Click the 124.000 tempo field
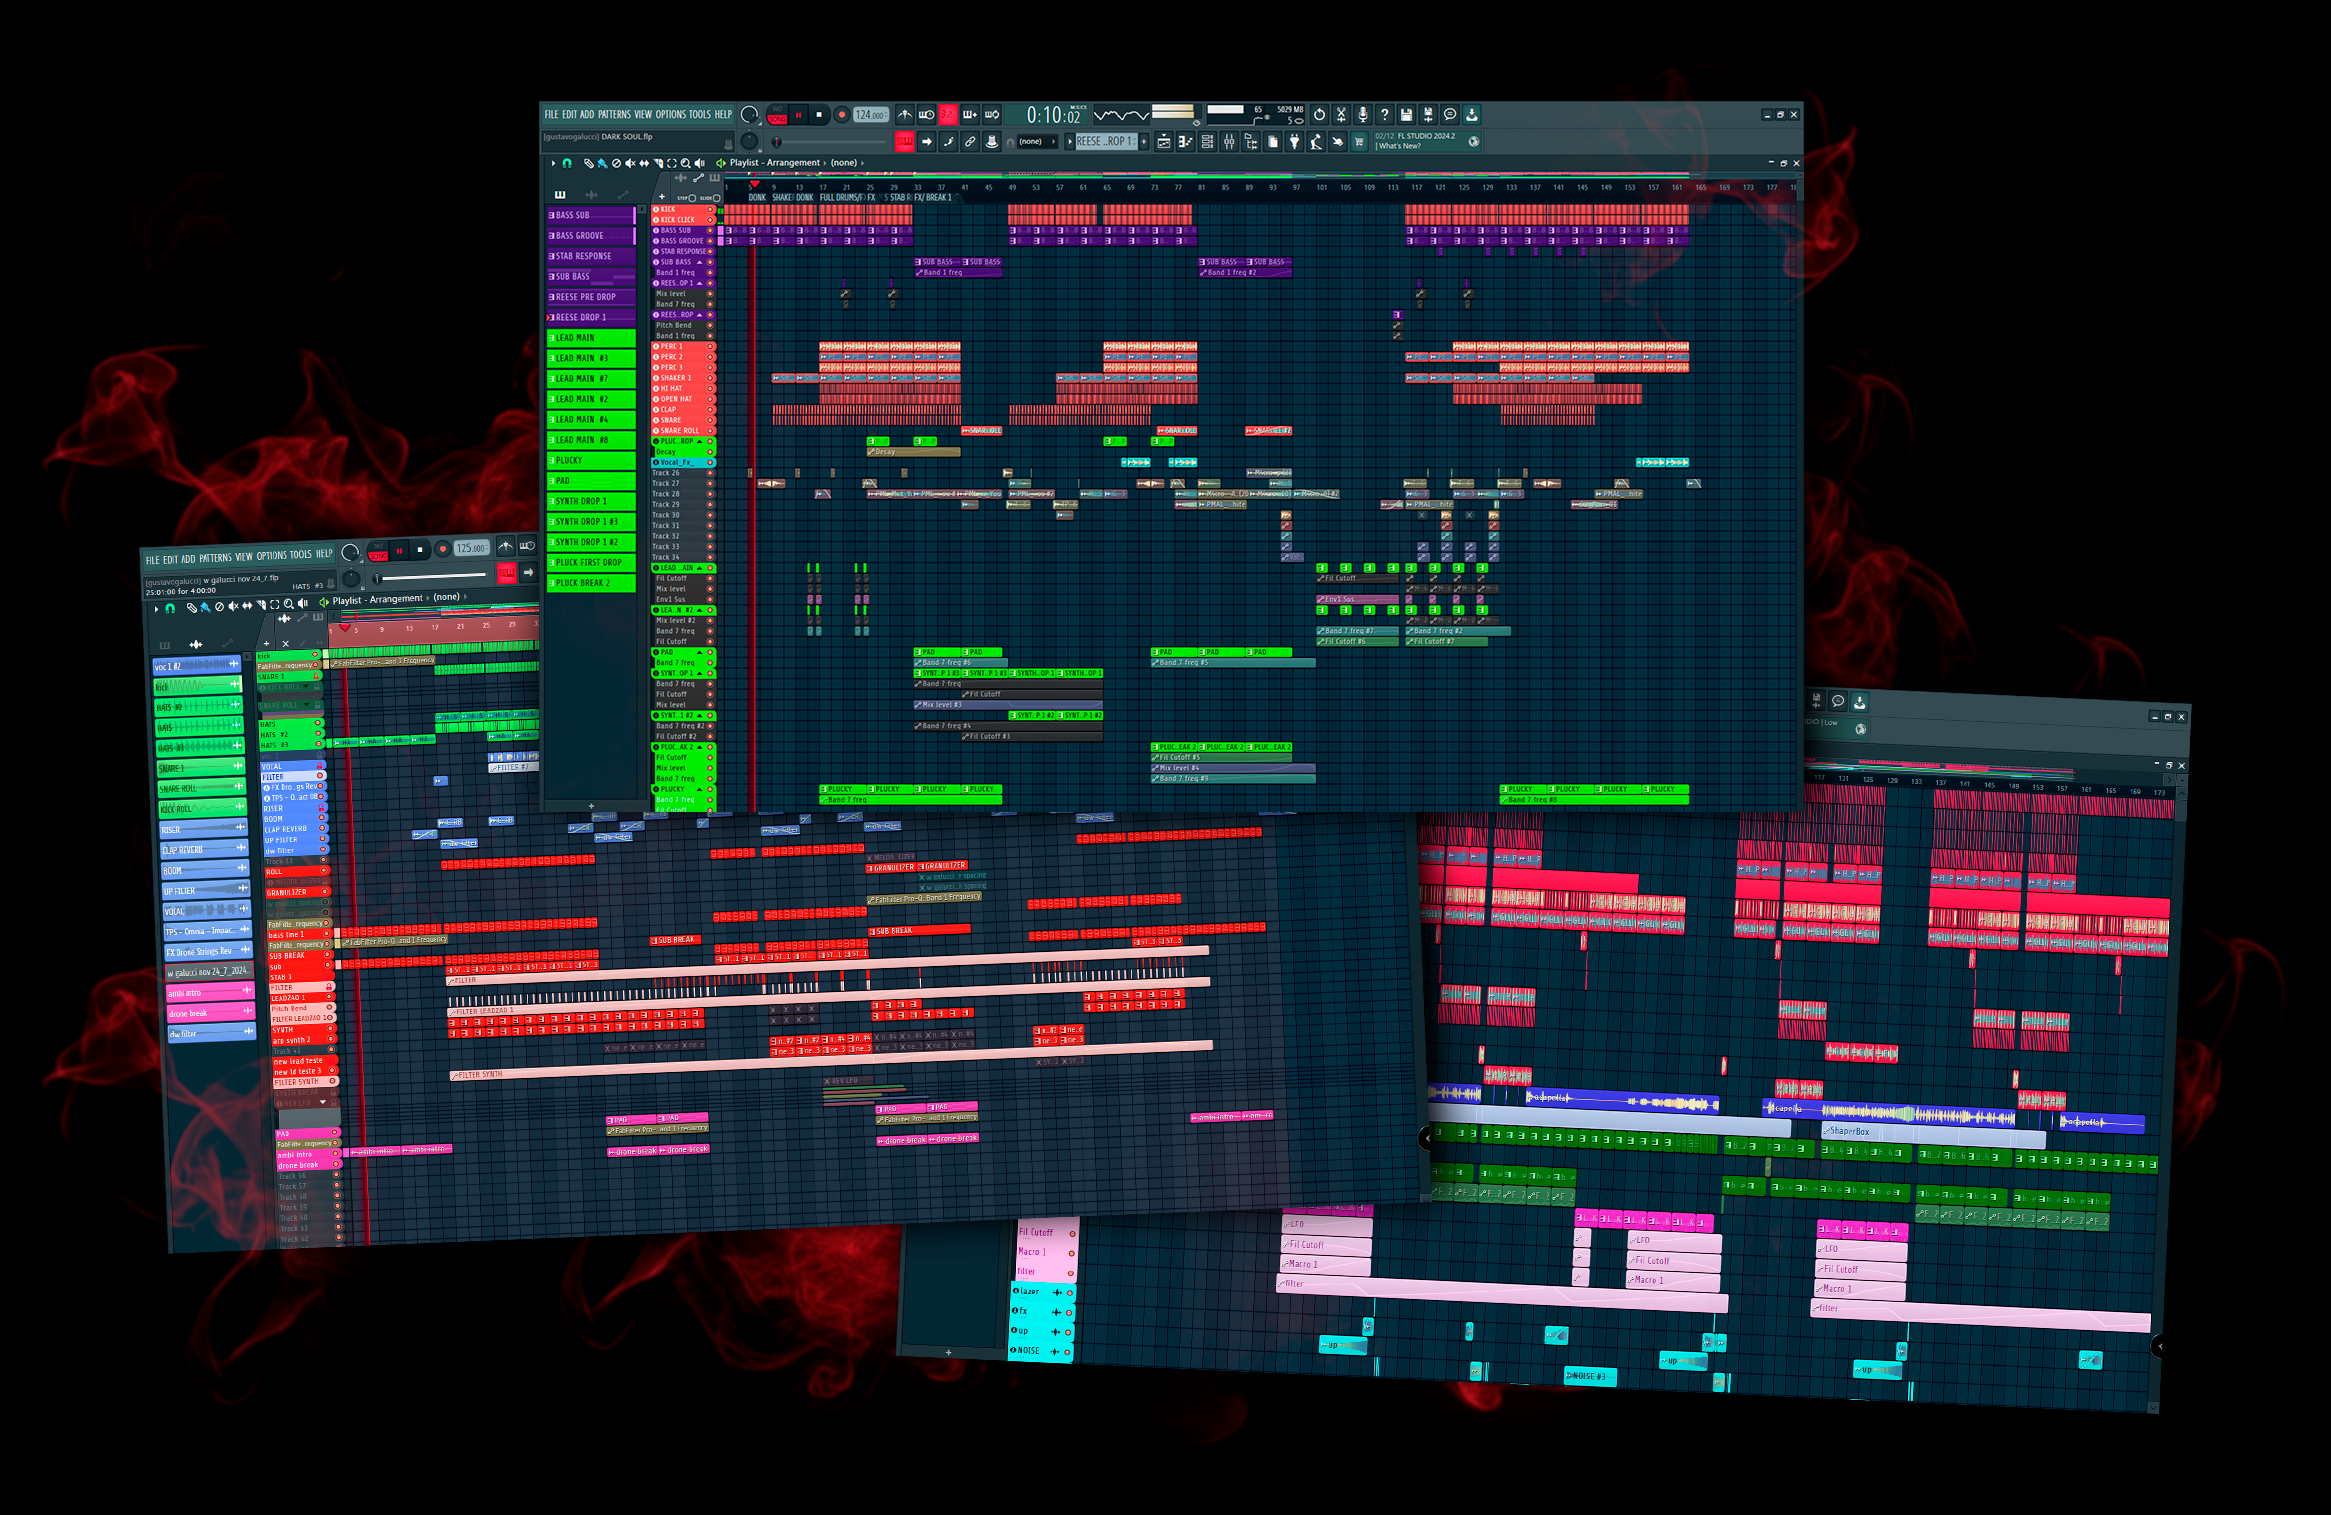The width and height of the screenshot is (2331, 1515). [868, 115]
